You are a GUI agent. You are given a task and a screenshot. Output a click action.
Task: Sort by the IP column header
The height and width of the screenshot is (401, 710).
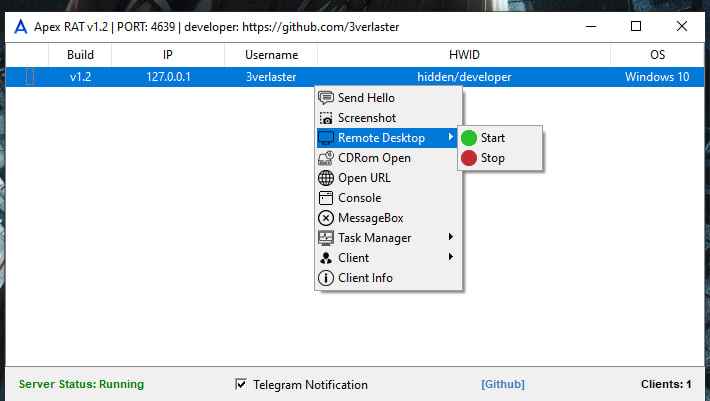168,55
